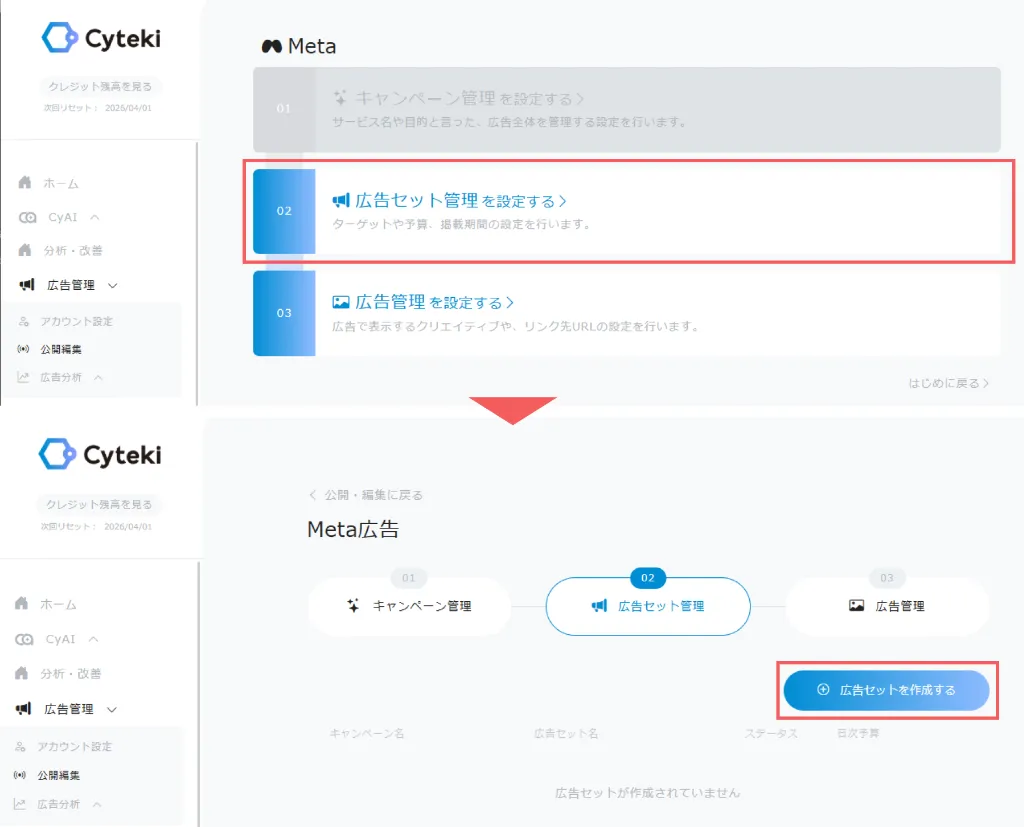This screenshot has height=827, width=1024.
Task: Click the megaphone icon in the 02 step tab
Action: [599, 606]
